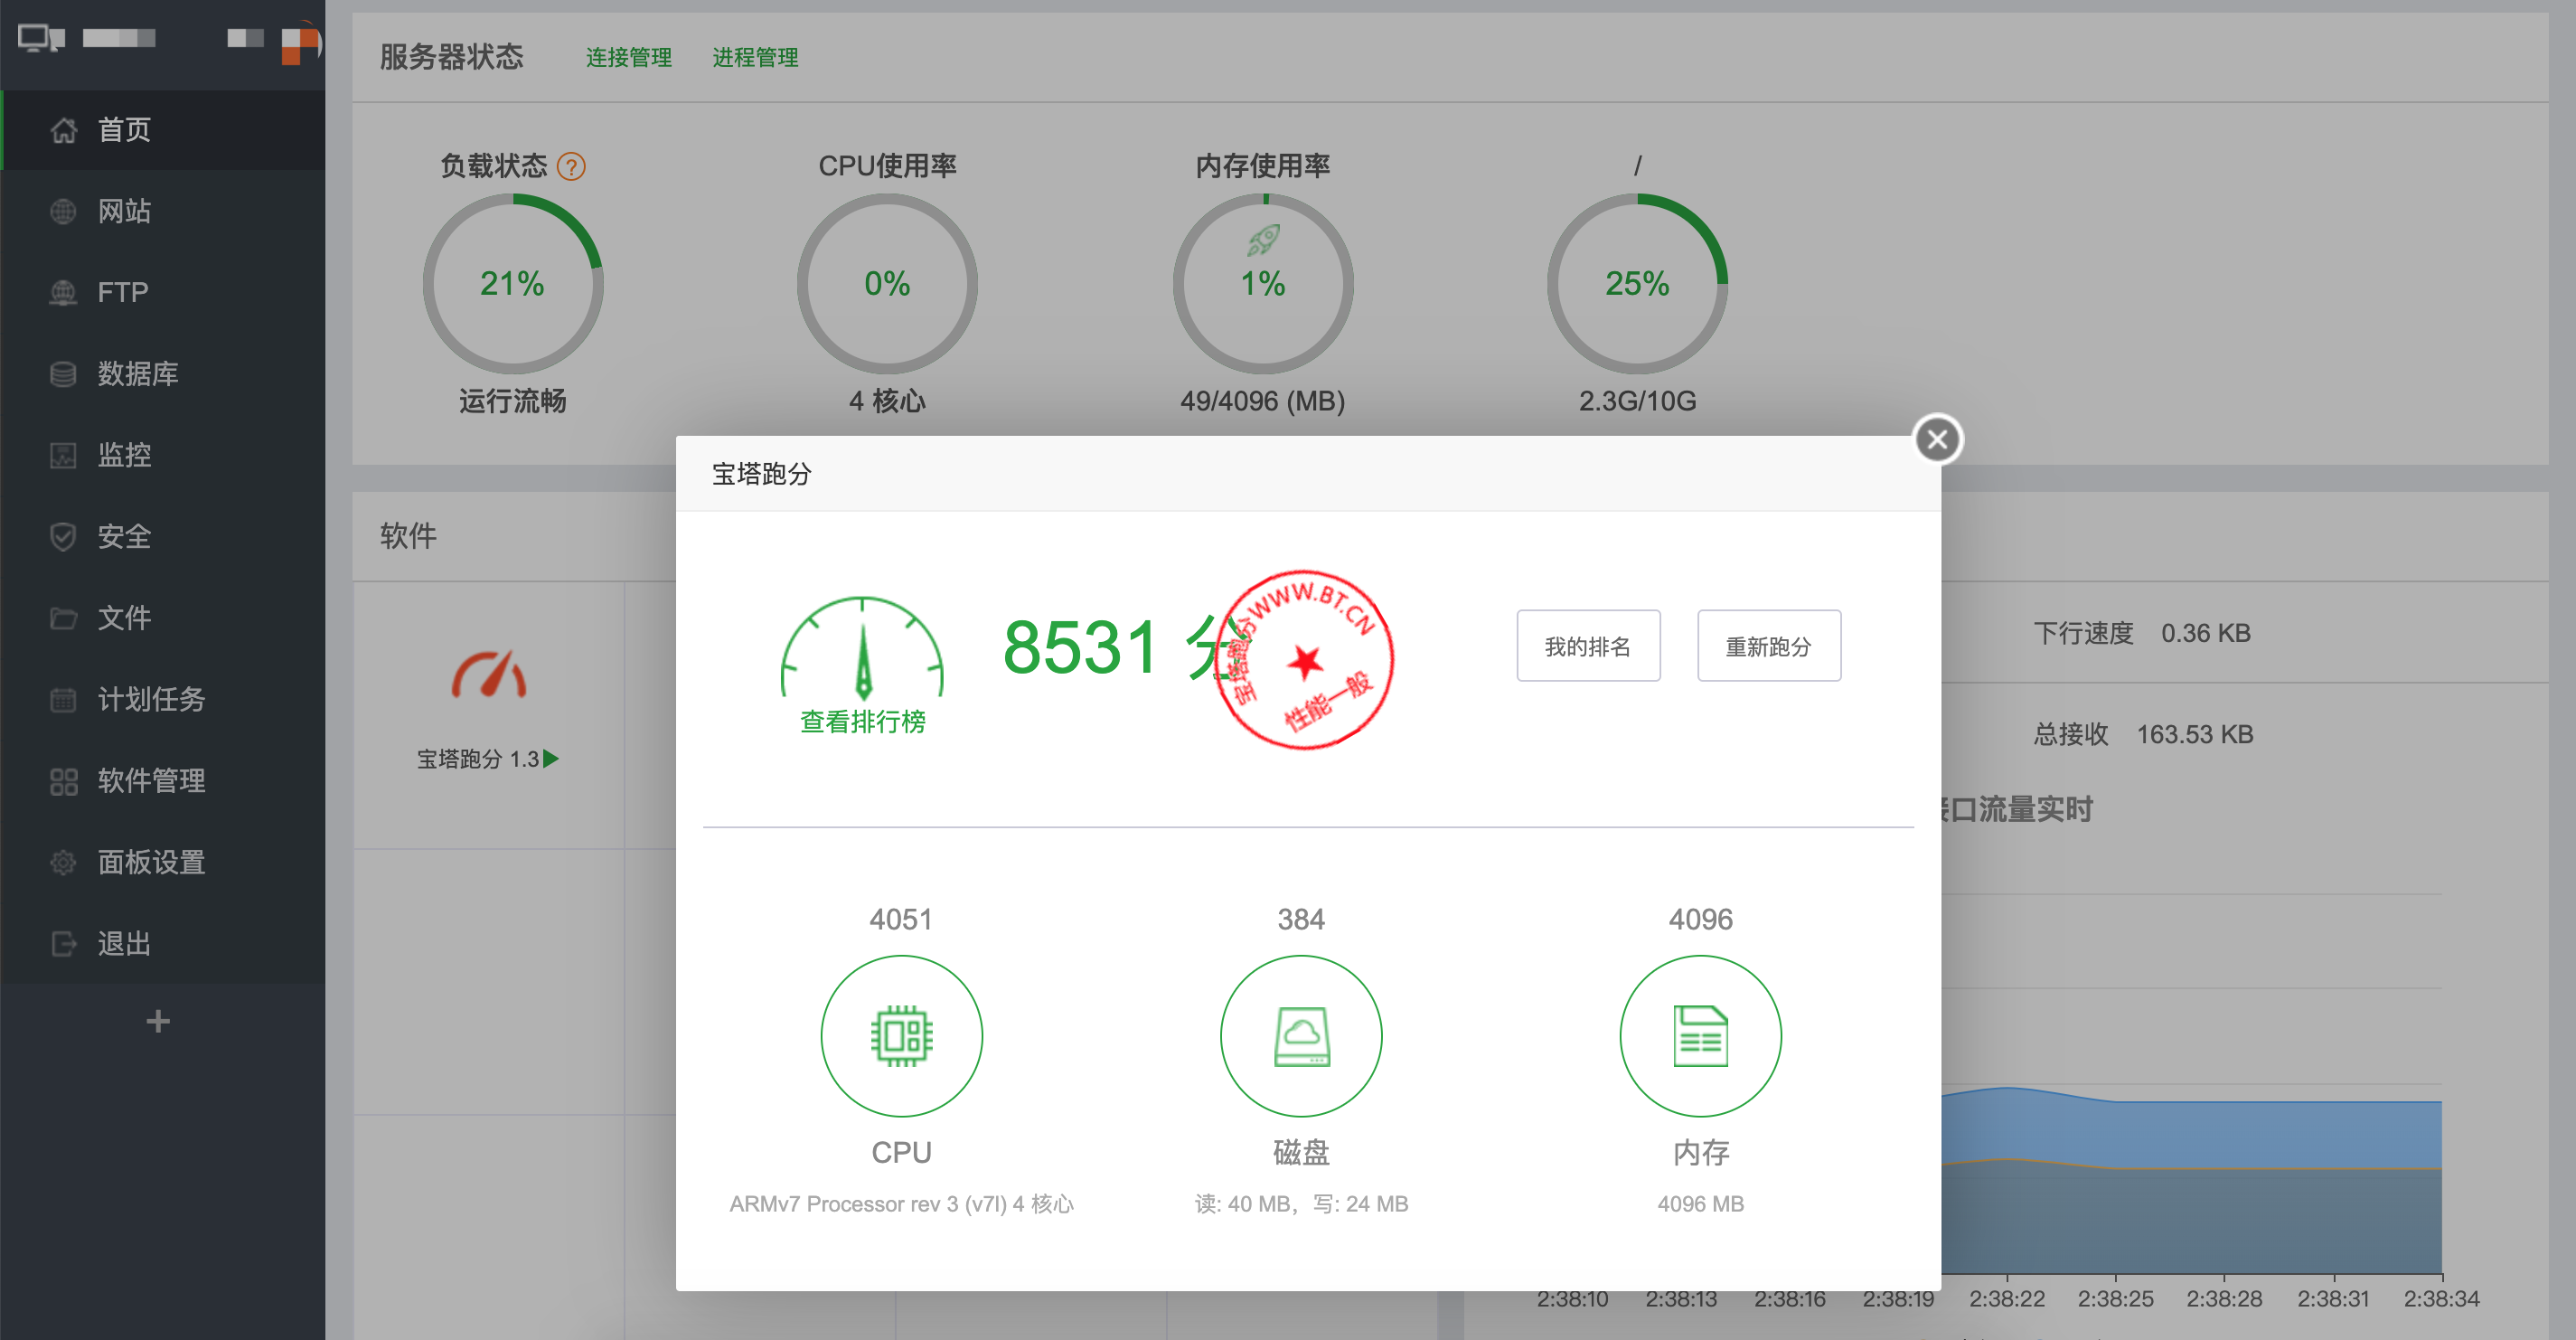Click the 重新跑分 button
2576x1340 pixels.
tap(1768, 646)
